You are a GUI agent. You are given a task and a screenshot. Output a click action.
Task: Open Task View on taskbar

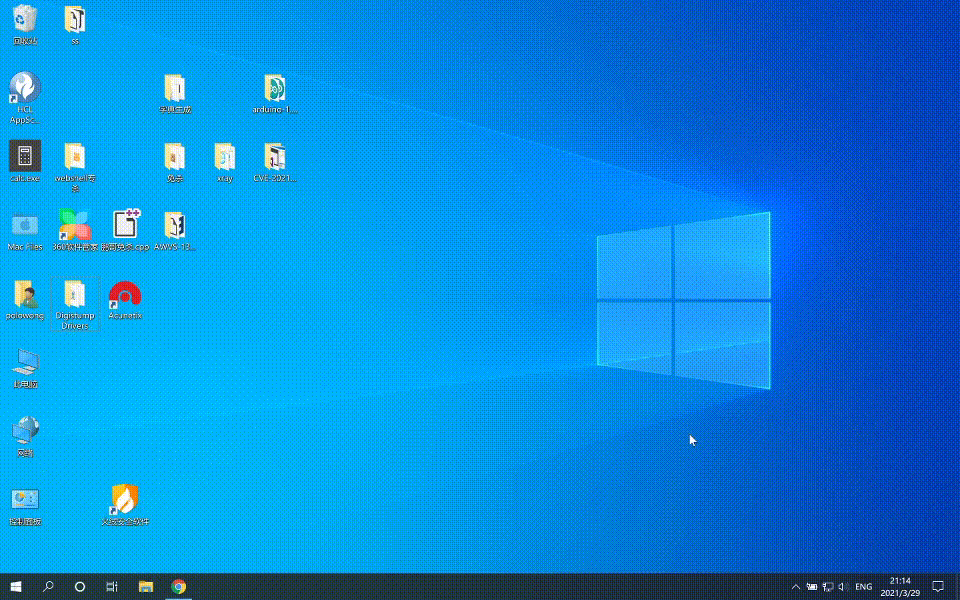pos(111,587)
